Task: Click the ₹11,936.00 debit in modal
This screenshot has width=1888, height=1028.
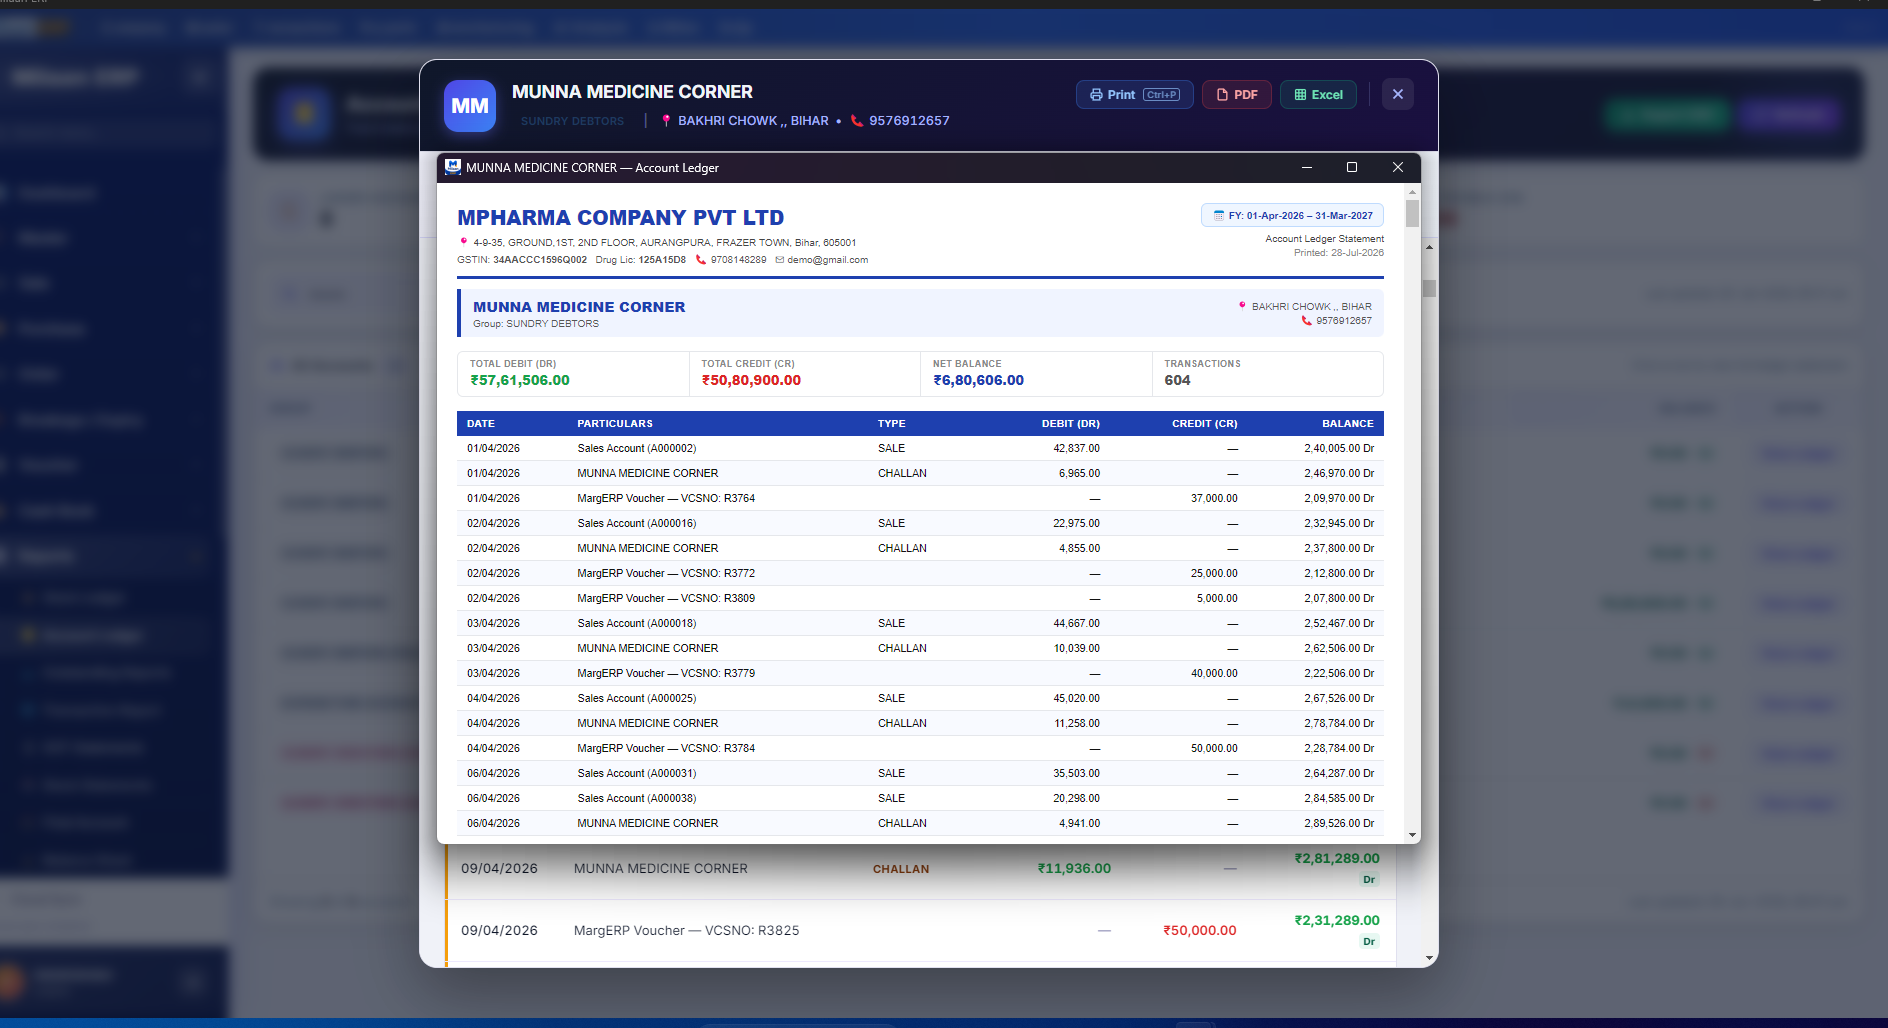Action: [x=1074, y=868]
